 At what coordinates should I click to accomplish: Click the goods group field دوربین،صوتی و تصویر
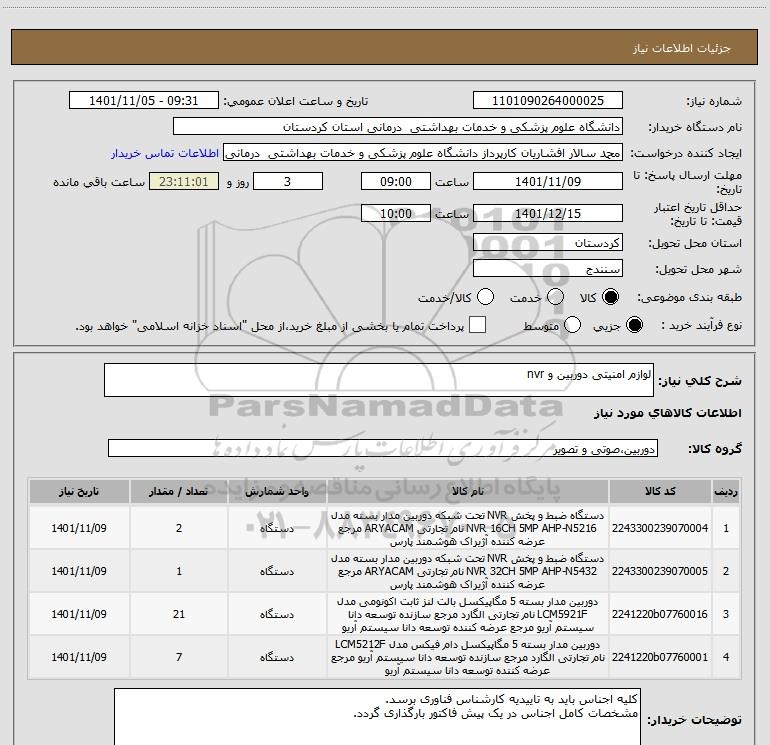(x=383, y=448)
